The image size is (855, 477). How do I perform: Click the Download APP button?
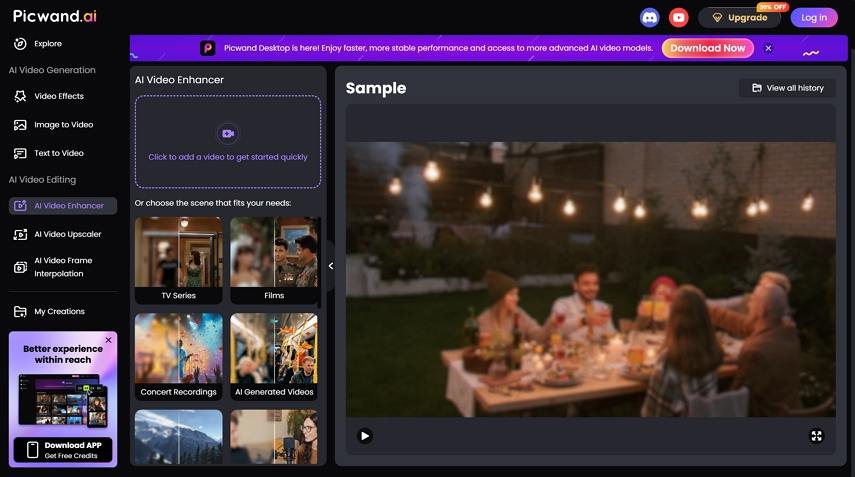pyautogui.click(x=63, y=450)
